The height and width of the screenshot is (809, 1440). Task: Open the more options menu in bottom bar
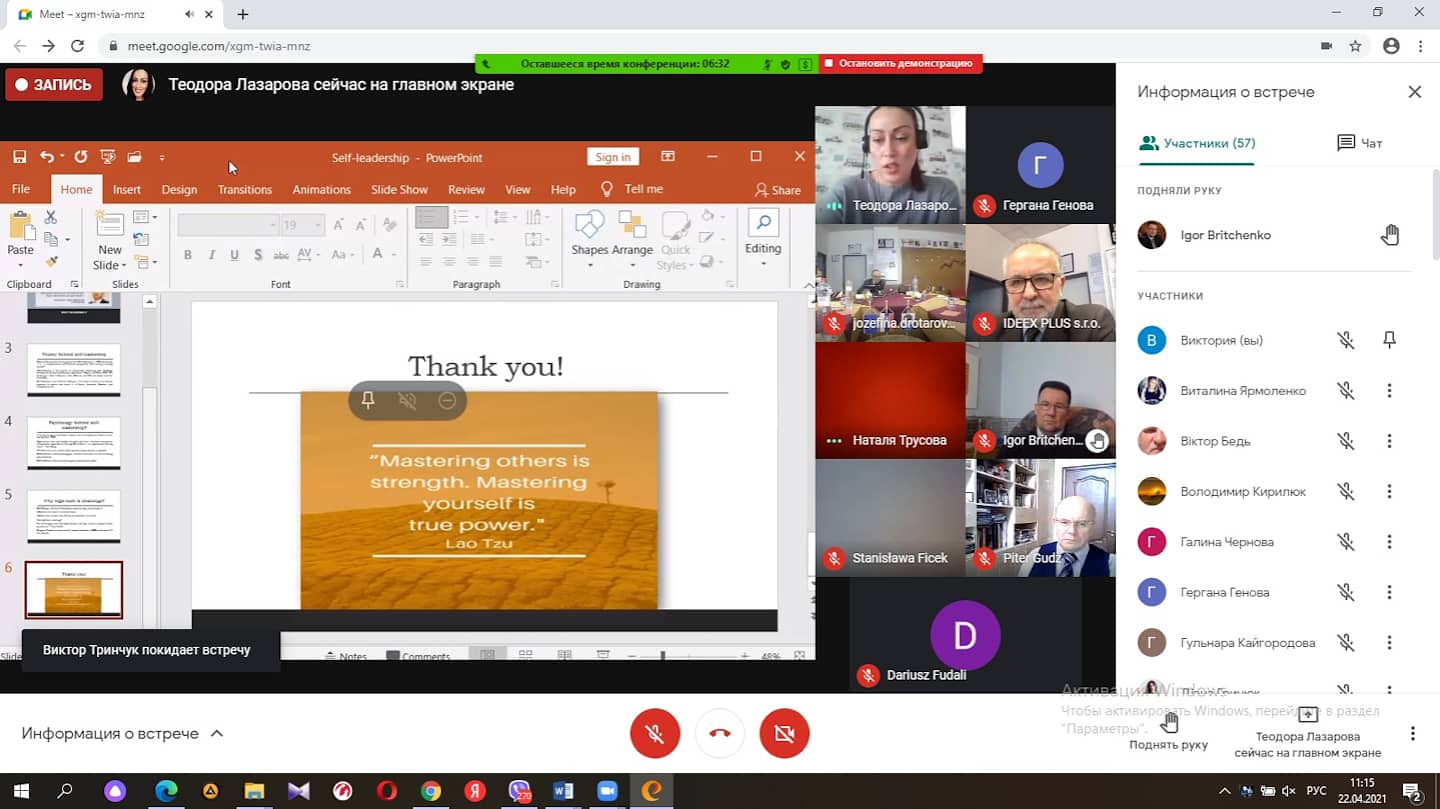pos(1412,734)
